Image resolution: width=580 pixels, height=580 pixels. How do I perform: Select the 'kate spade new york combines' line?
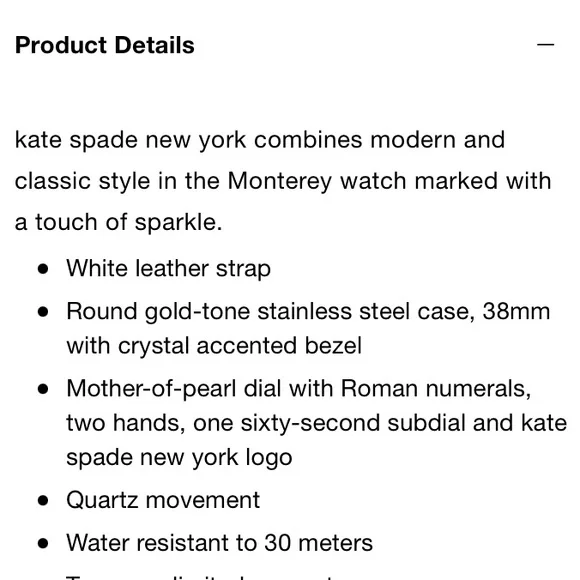click(260, 141)
